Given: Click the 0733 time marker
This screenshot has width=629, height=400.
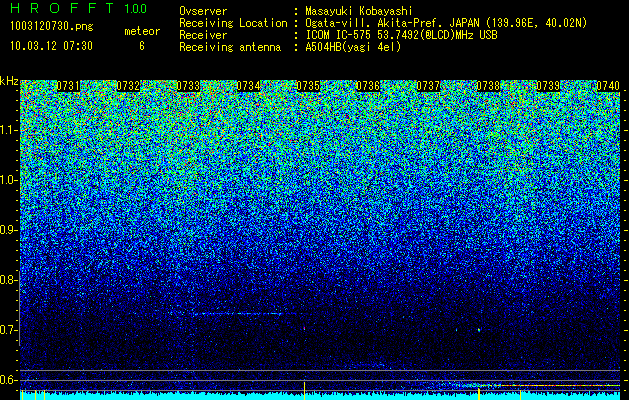Looking at the screenshot, I should coord(188,86).
